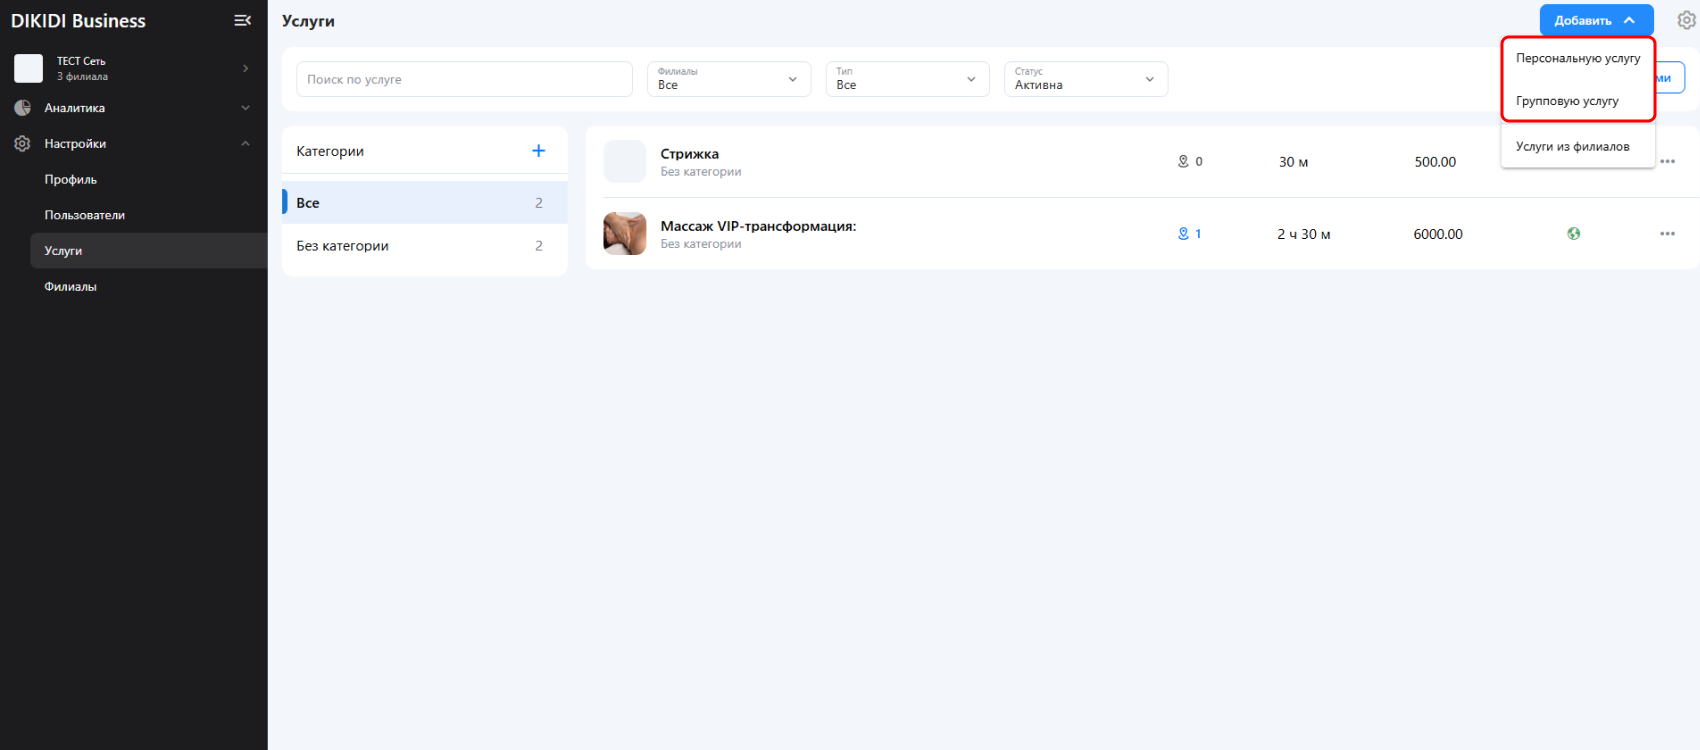Open the Статус filter dropdown
The image size is (1700, 750).
pyautogui.click(x=1085, y=79)
